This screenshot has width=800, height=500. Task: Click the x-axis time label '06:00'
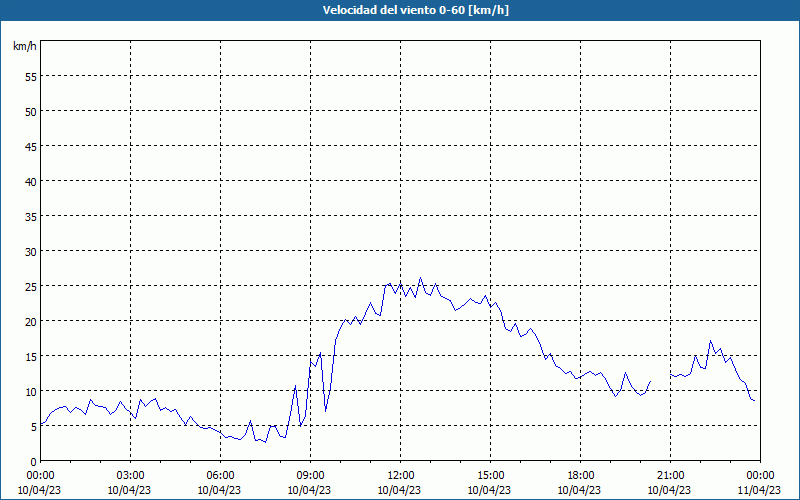point(220,476)
